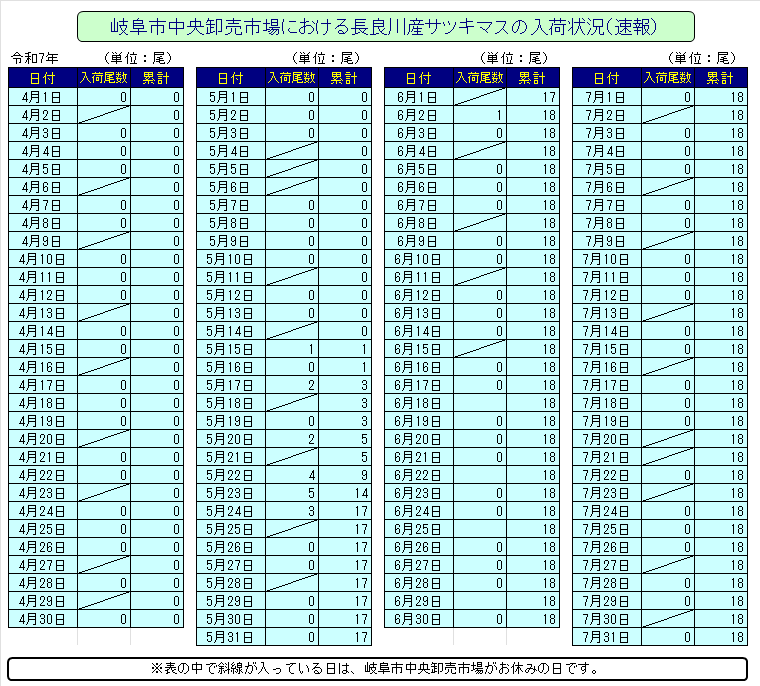Click the cumulative total cell for 6月1日

(532, 97)
